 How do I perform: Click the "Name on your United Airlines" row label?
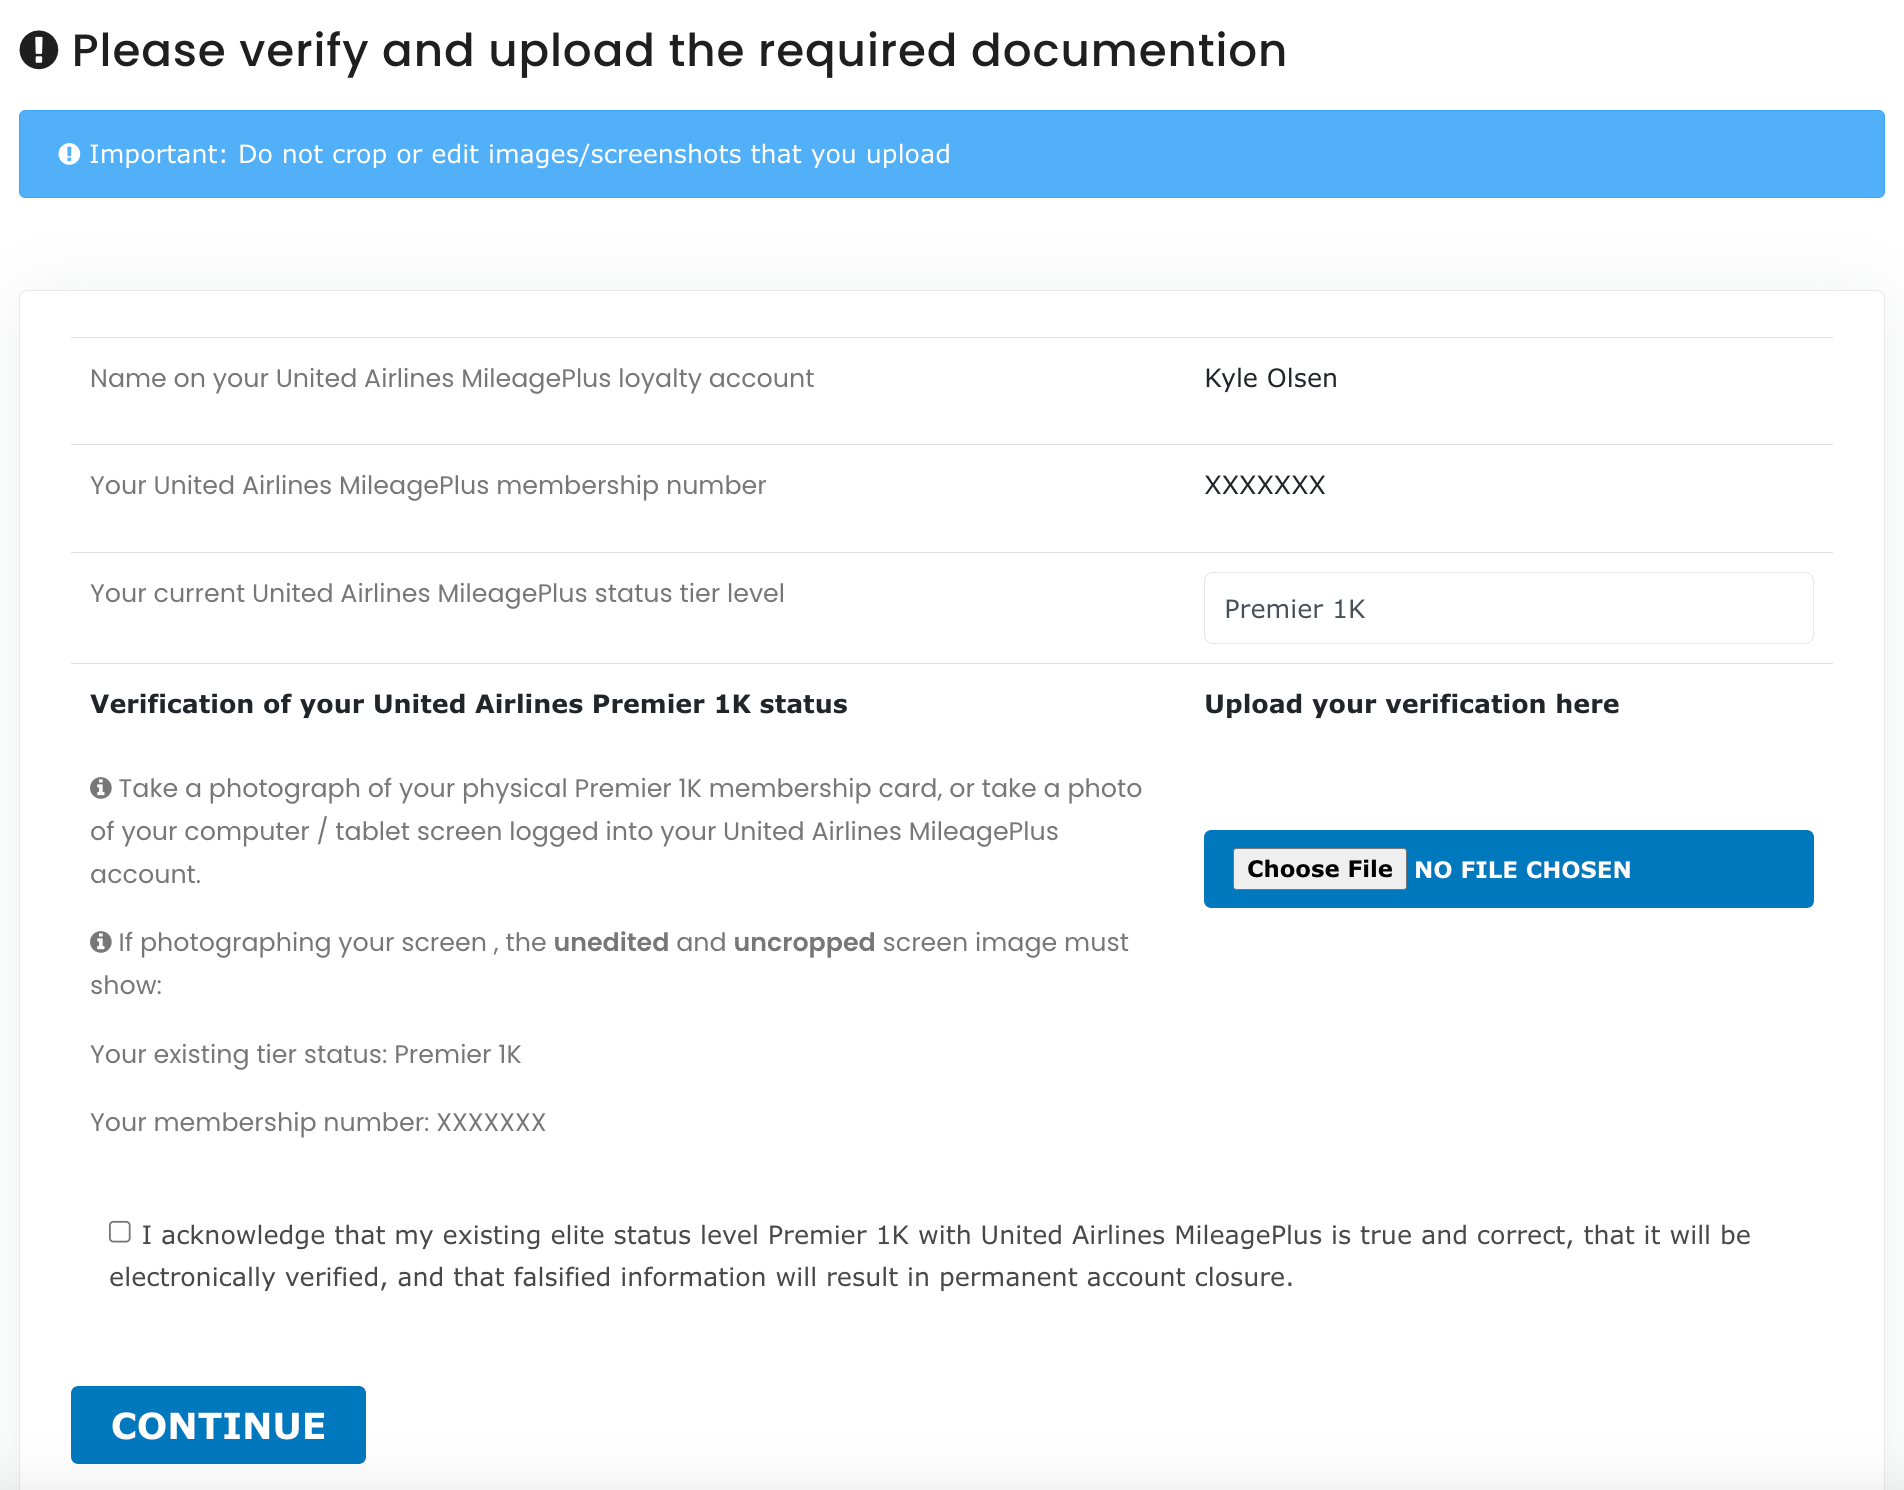coord(451,378)
